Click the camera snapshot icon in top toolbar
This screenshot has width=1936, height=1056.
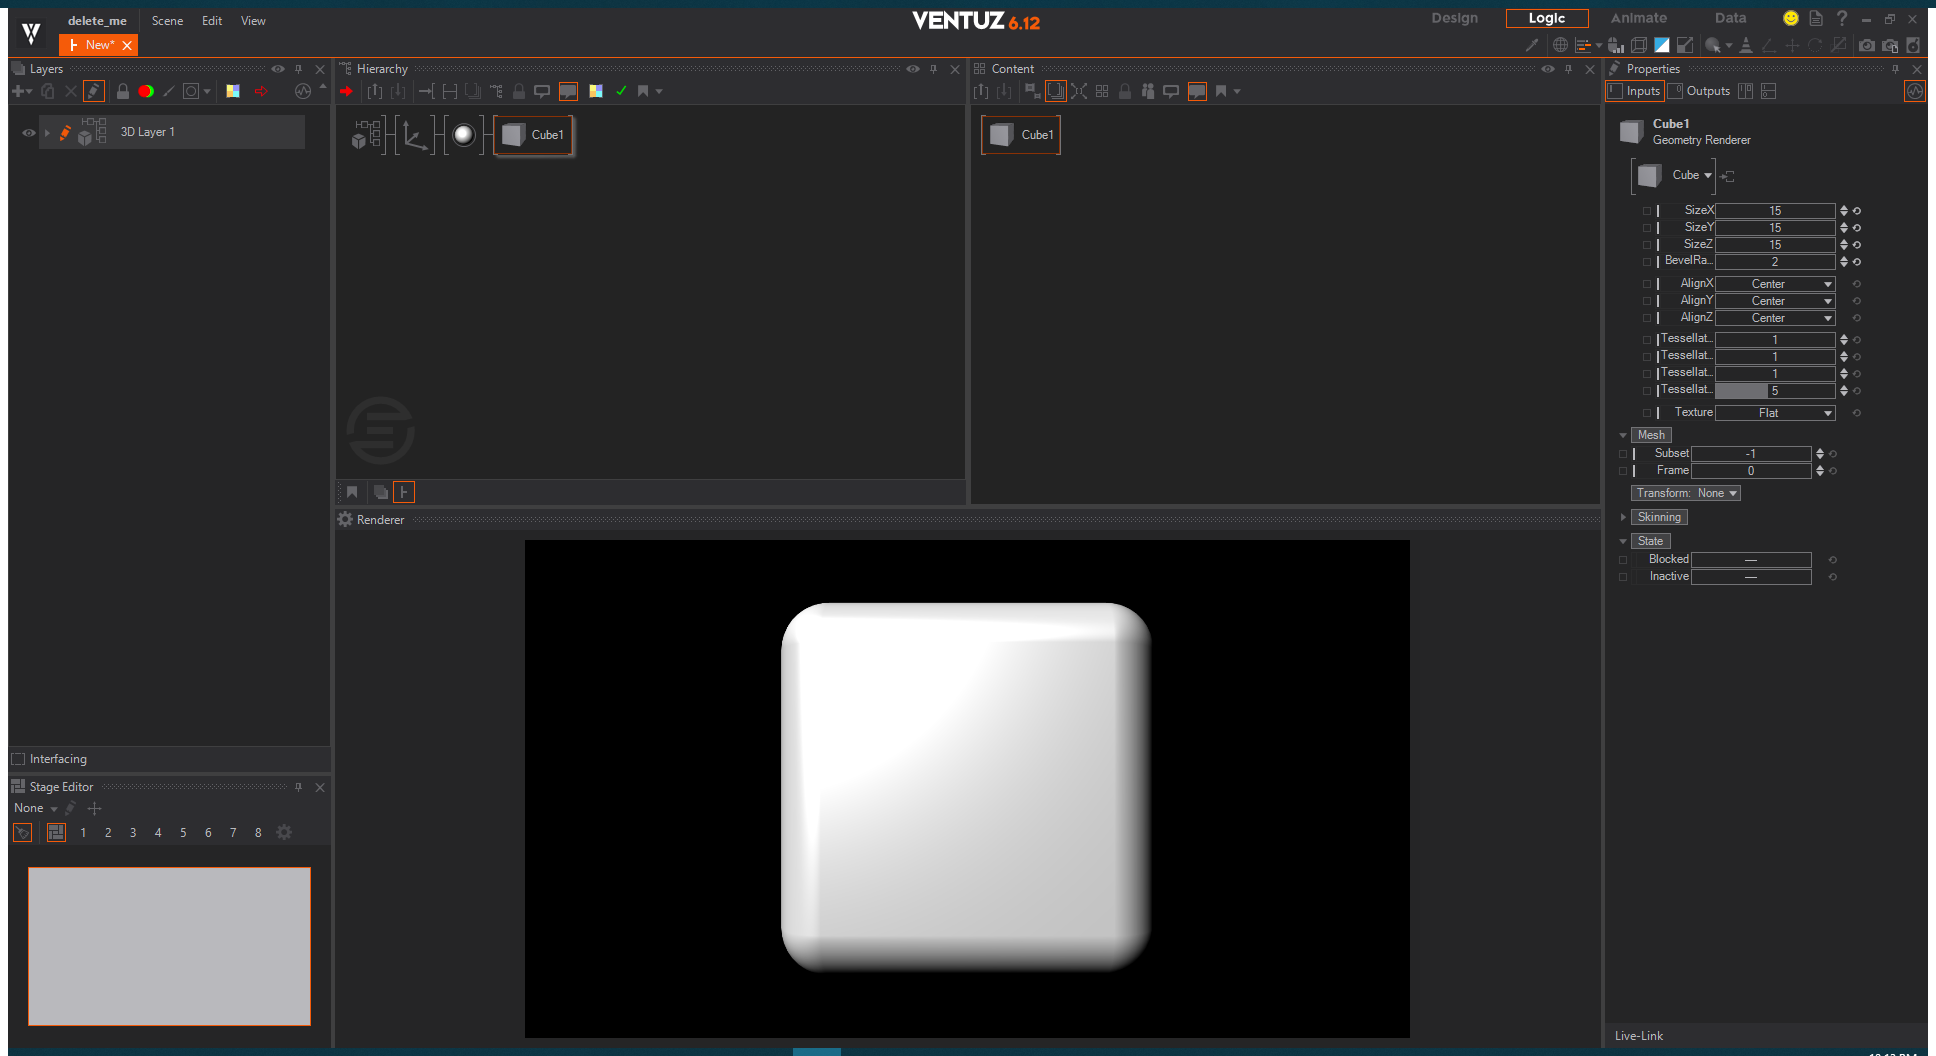click(1866, 45)
